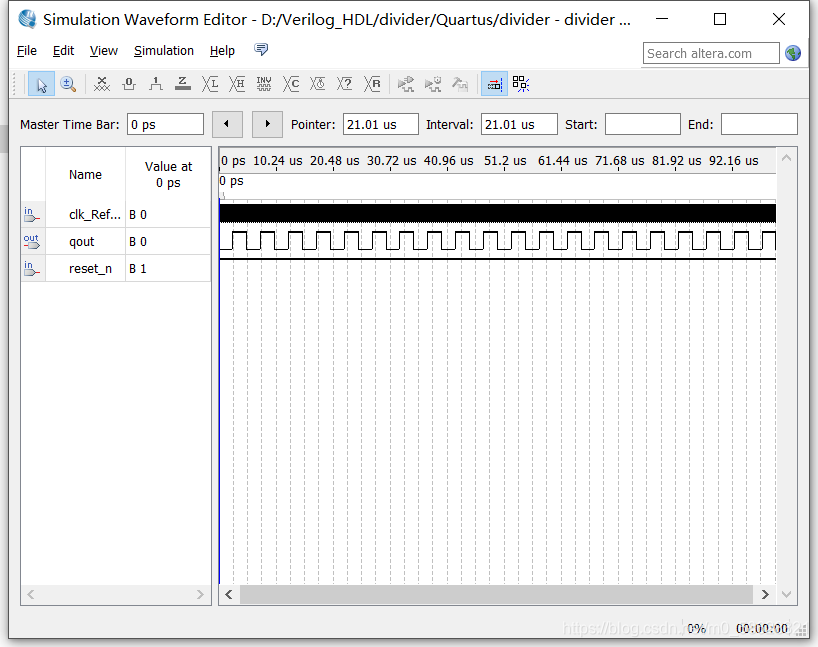
Task: Apply Random Values (XR) tool
Action: [x=372, y=84]
